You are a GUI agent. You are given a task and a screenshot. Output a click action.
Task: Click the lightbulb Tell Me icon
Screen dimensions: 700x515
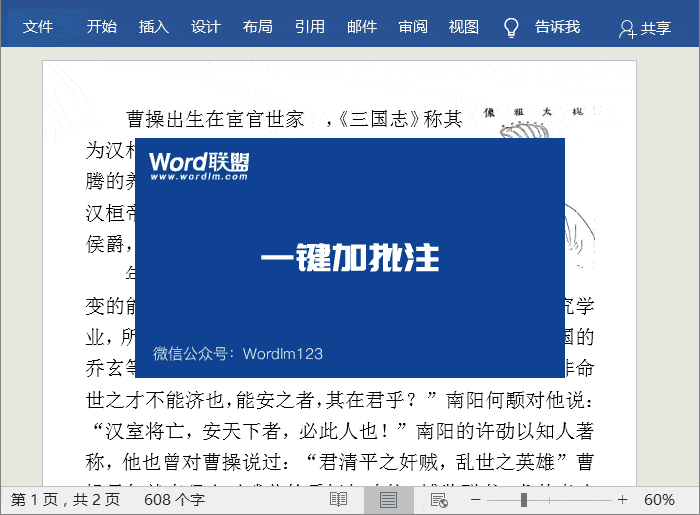coord(511,28)
